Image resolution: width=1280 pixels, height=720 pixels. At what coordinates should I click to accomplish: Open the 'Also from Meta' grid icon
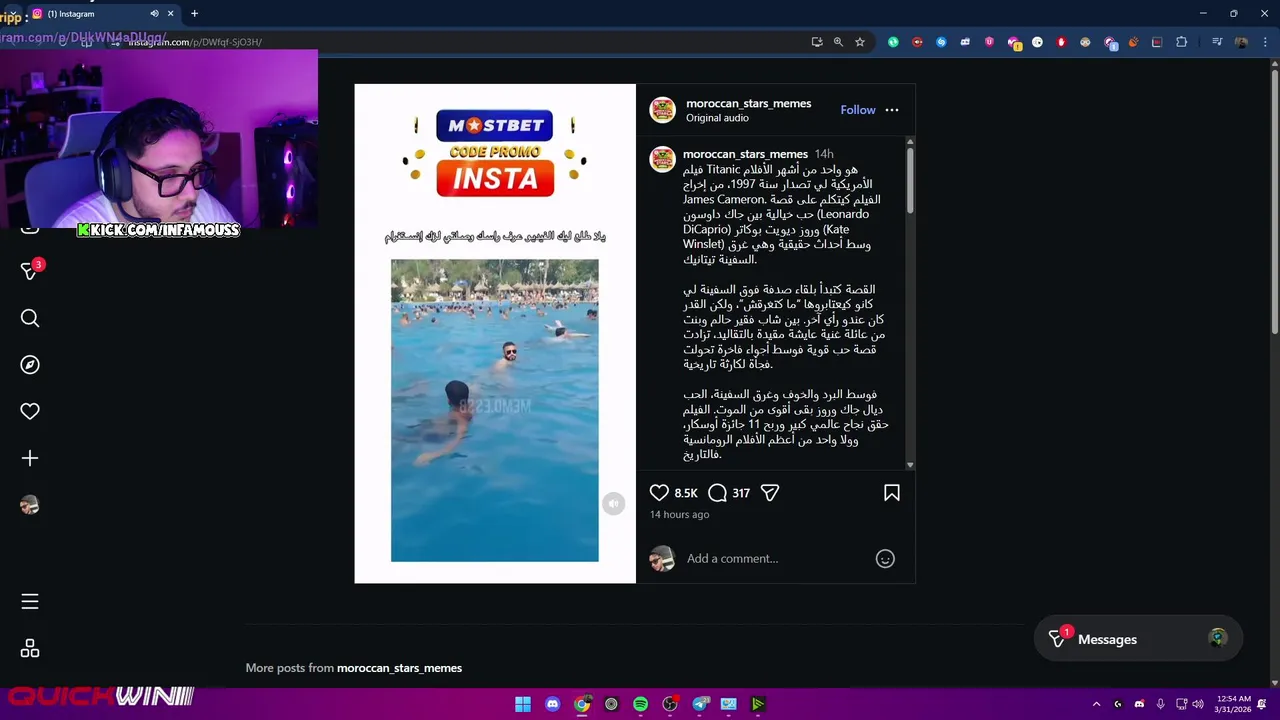coord(30,649)
